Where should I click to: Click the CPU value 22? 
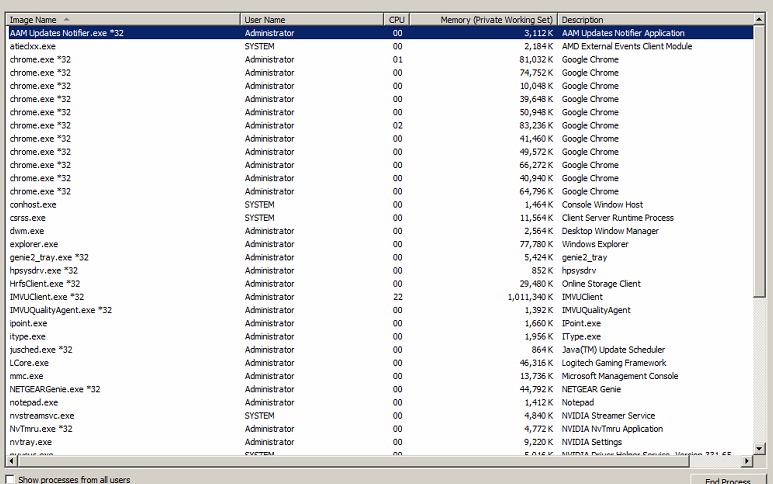click(x=398, y=297)
